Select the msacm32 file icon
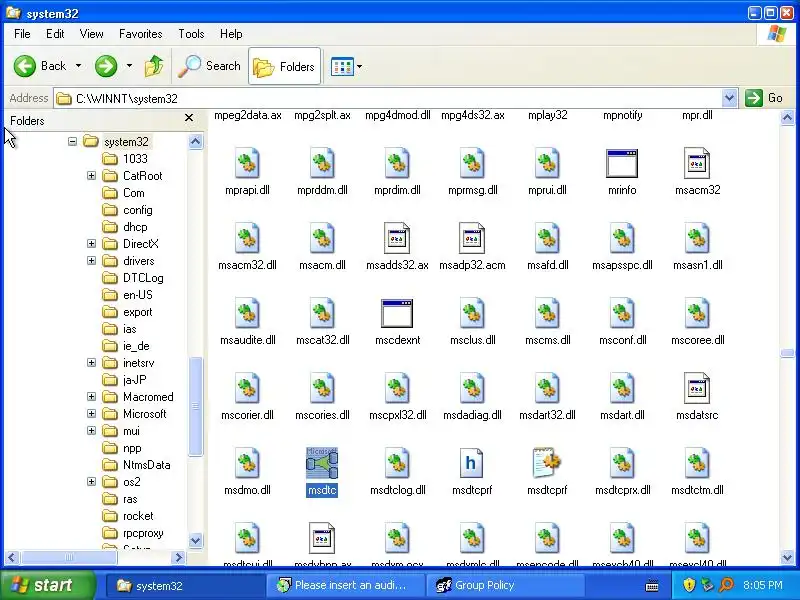This screenshot has width=800, height=600. click(697, 163)
